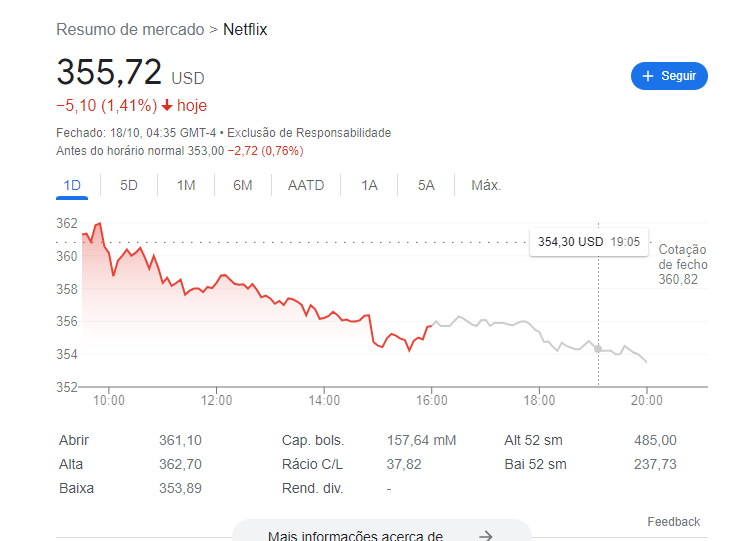Click the plus icon on Seguir button

(648, 76)
